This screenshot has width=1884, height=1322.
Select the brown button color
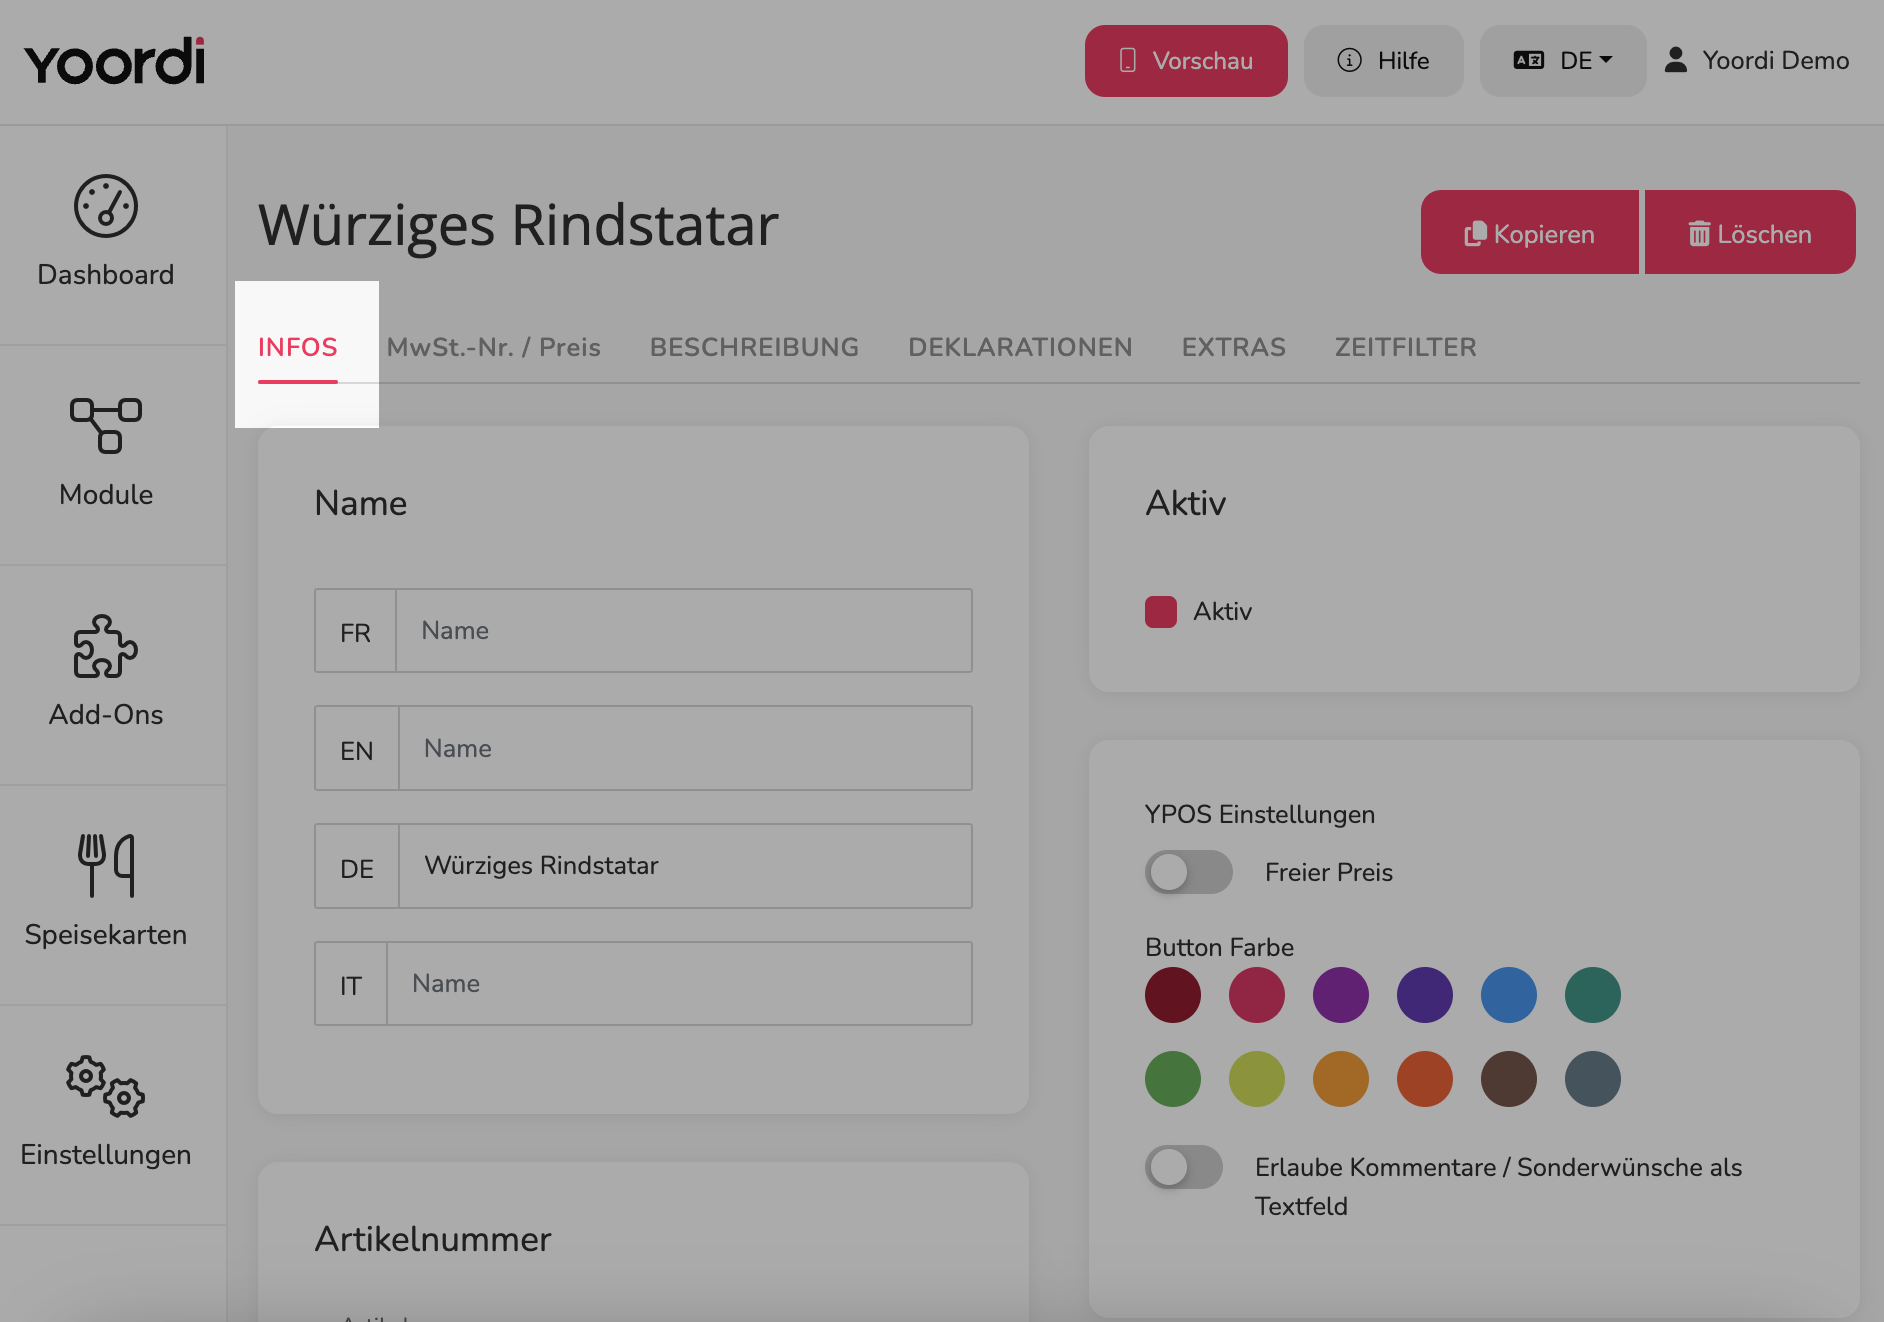(1509, 1079)
